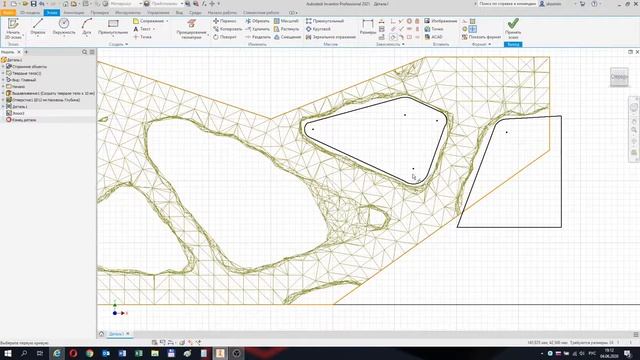Screen dimensions: 640x360
Task: Select the Move (Перенос) tool
Action: pyautogui.click(x=224, y=21)
